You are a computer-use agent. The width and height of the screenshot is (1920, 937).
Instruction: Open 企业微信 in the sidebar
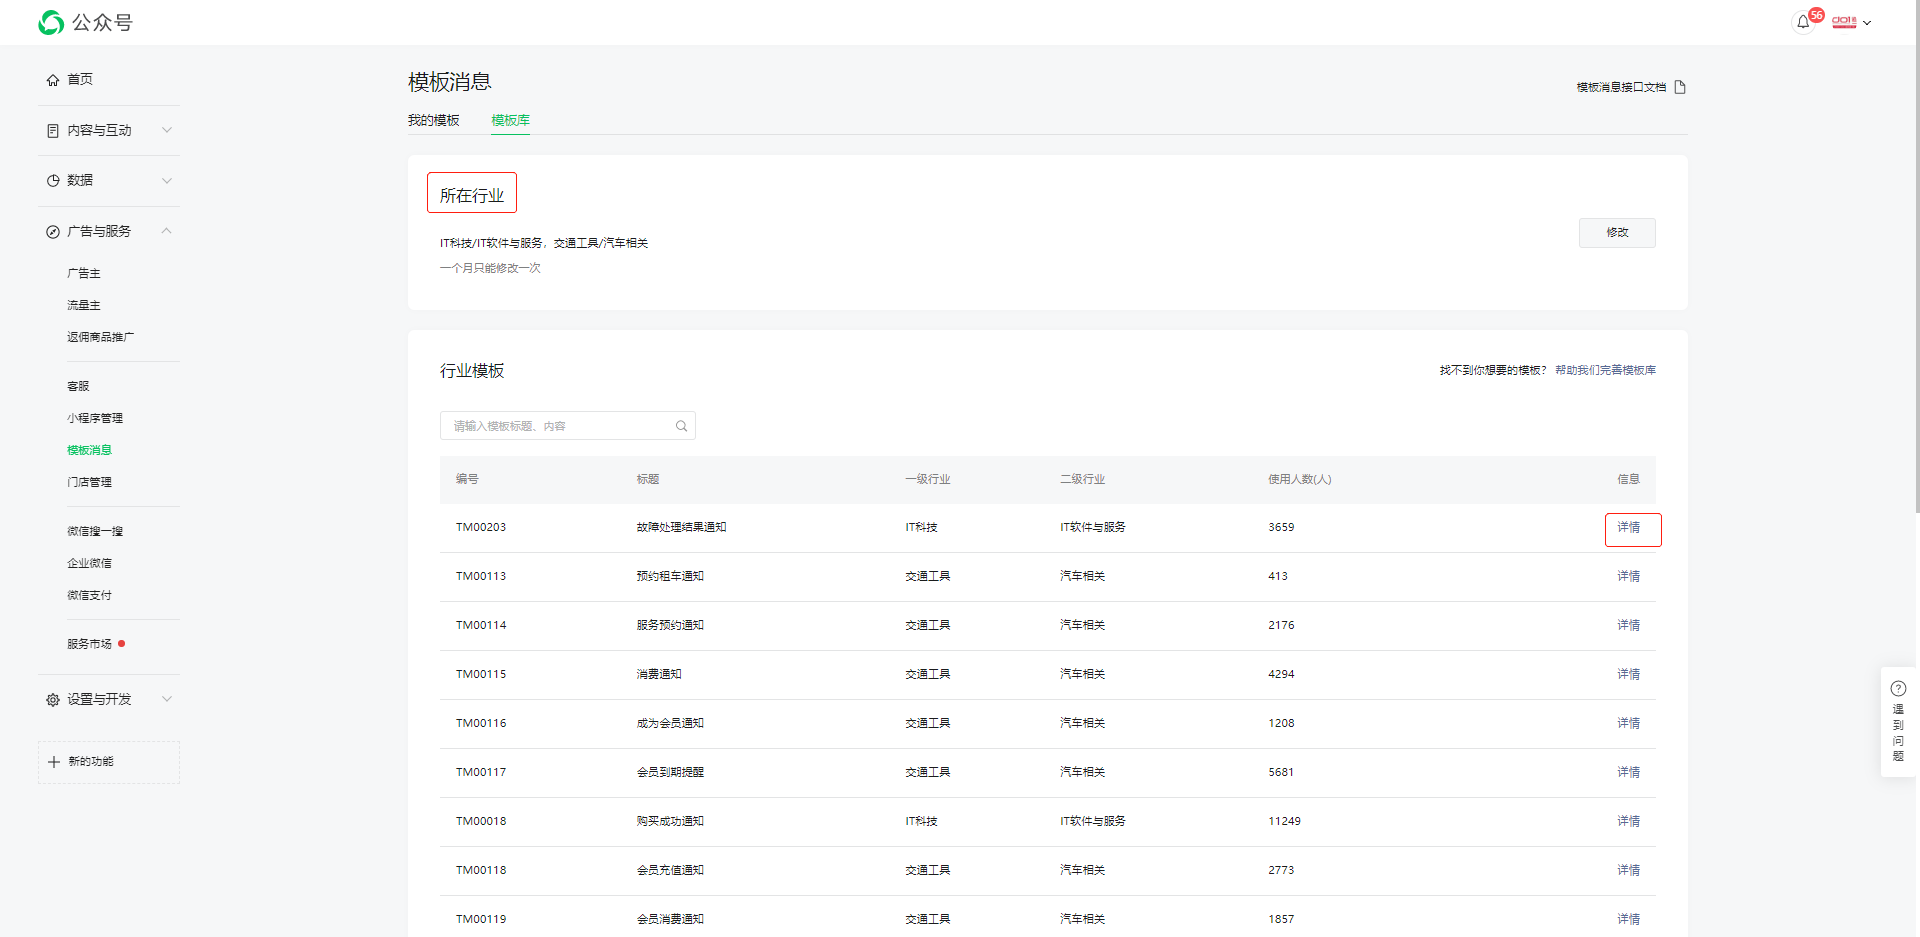tap(89, 563)
